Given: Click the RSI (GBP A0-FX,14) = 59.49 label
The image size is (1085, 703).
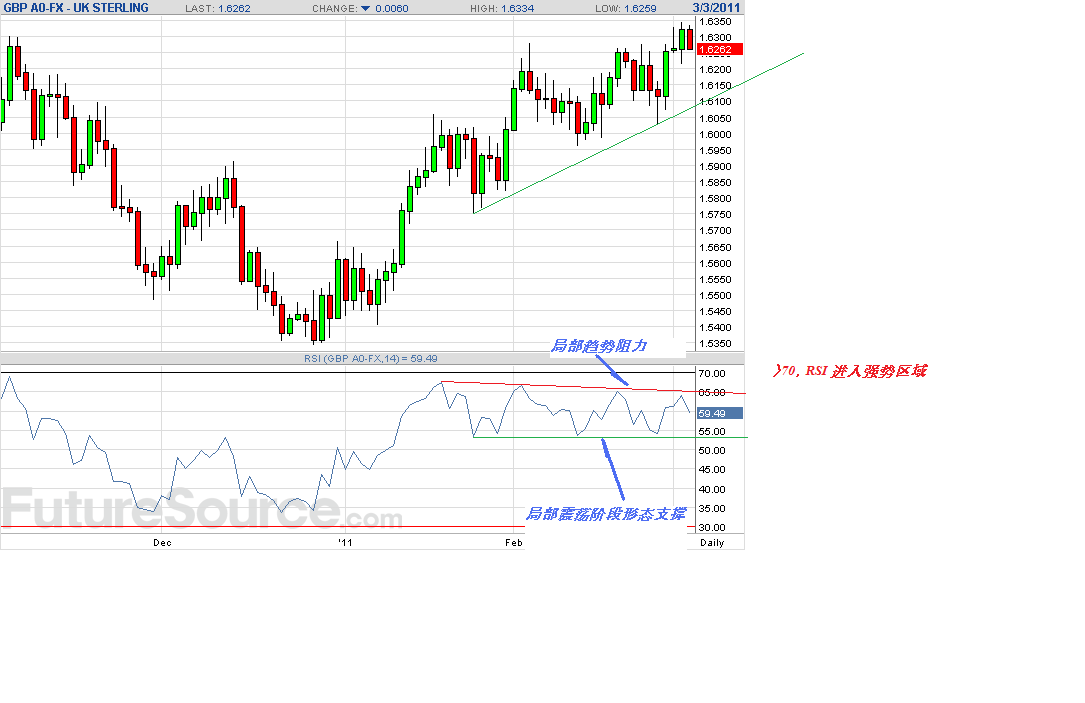Looking at the screenshot, I should tap(370, 358).
